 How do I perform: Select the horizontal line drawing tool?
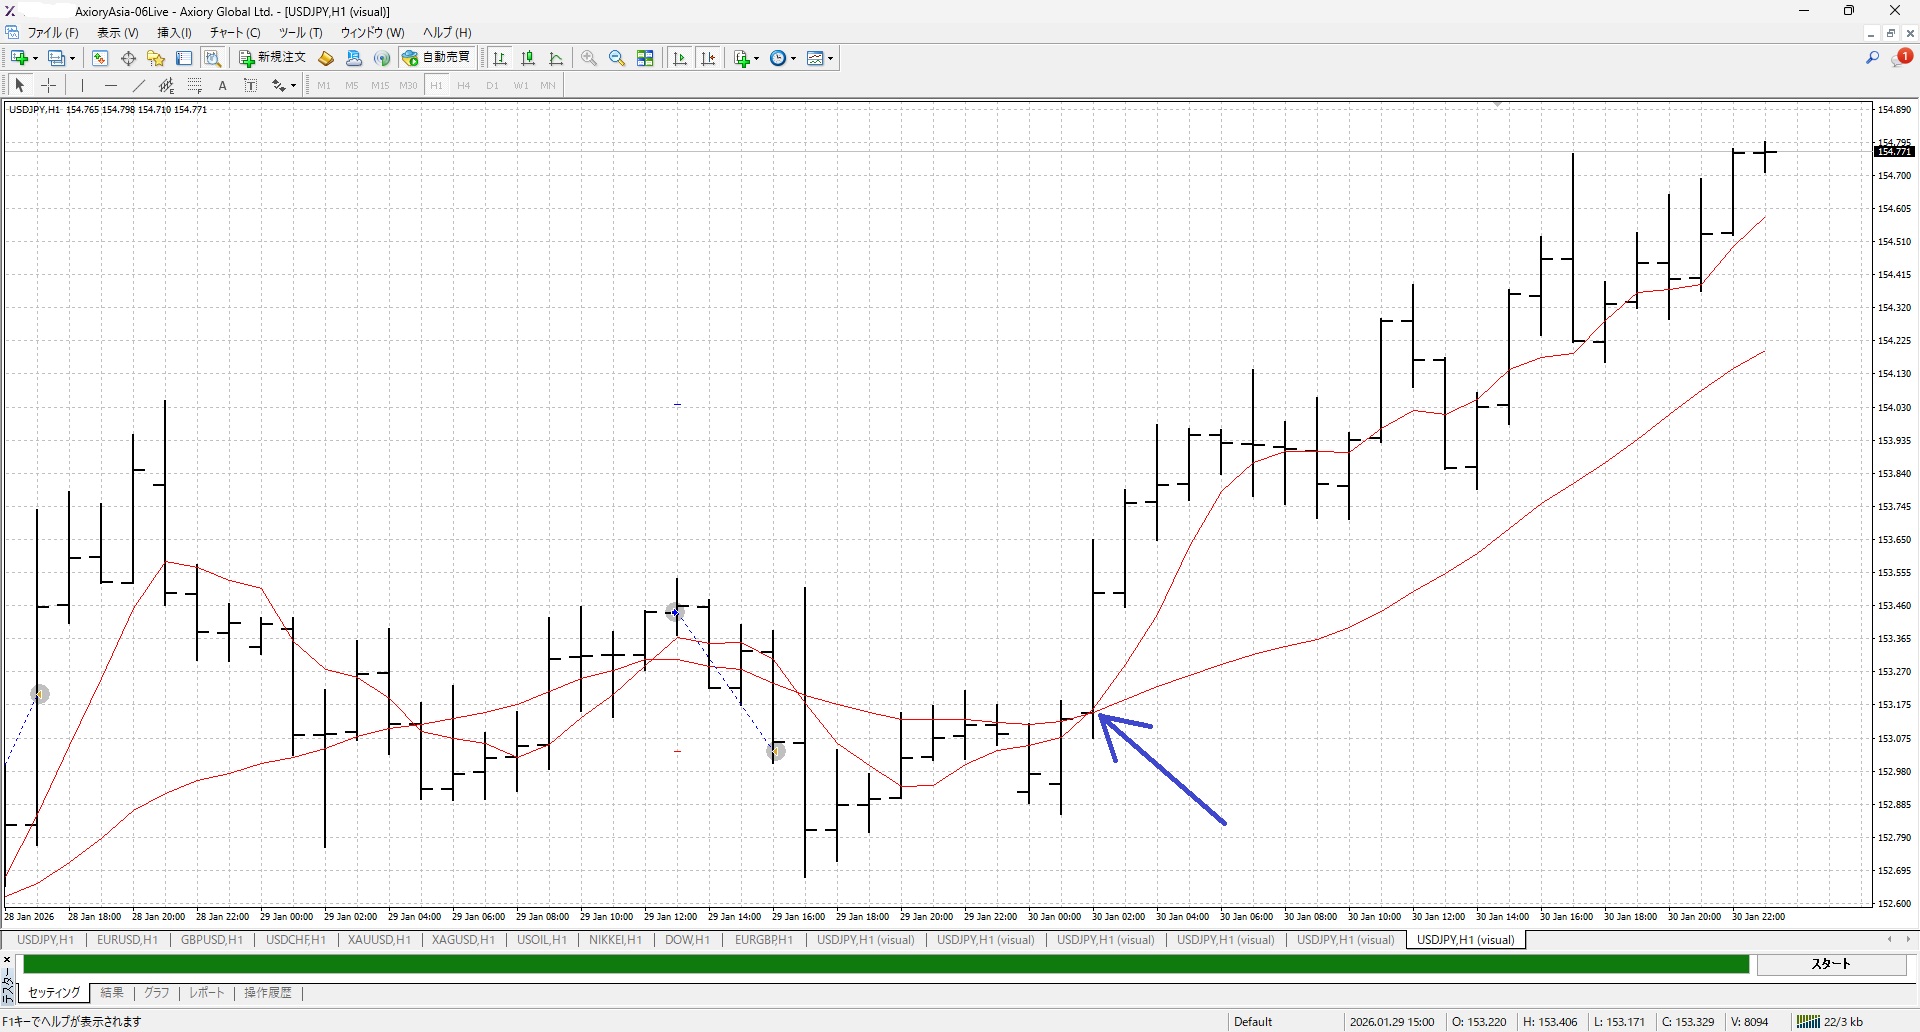(111, 86)
